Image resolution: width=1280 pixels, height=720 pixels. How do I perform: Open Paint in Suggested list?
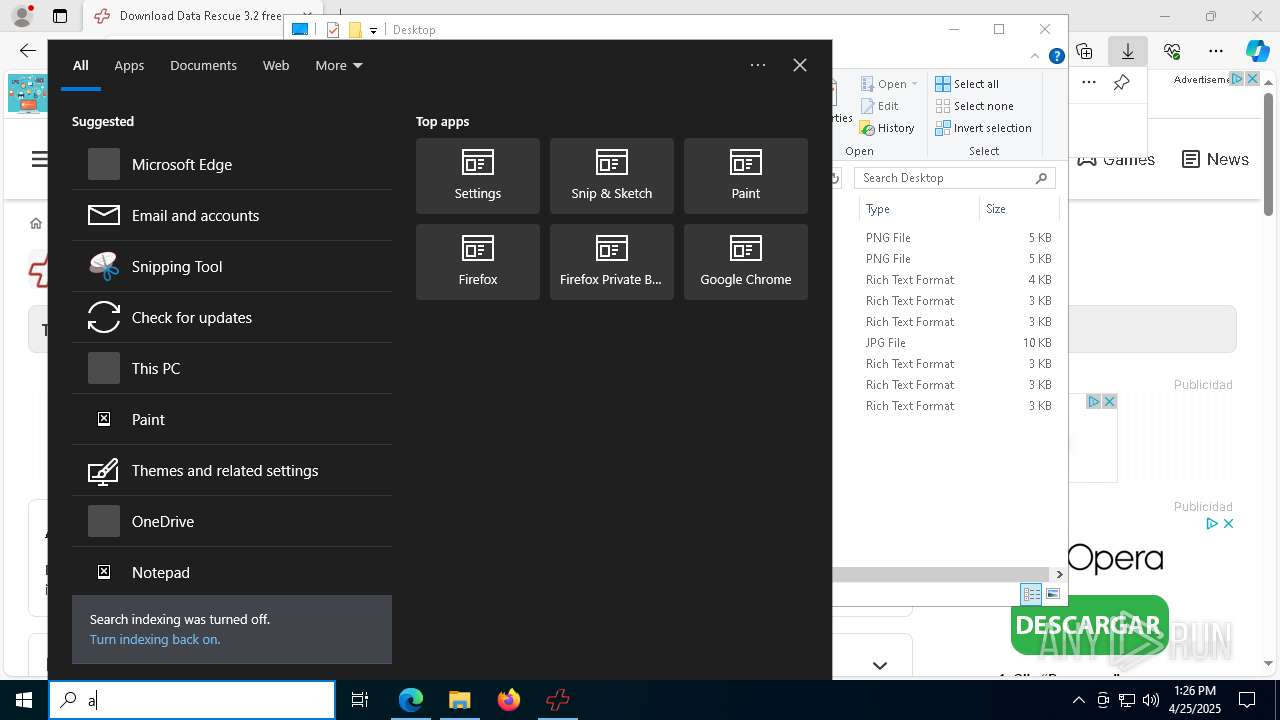tap(232, 419)
